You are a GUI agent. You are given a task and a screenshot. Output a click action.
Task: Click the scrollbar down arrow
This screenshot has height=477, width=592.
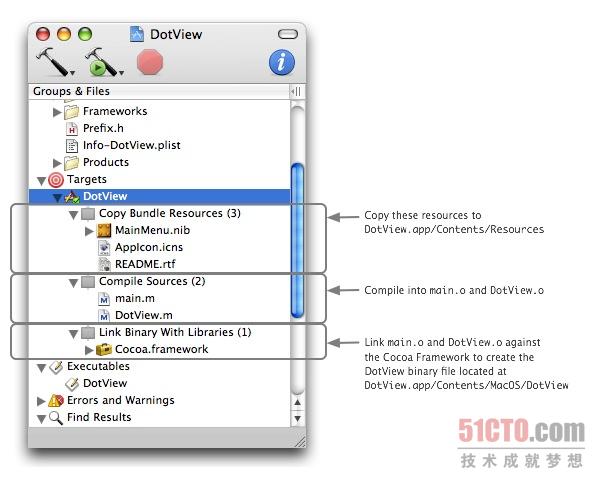pyautogui.click(x=298, y=418)
